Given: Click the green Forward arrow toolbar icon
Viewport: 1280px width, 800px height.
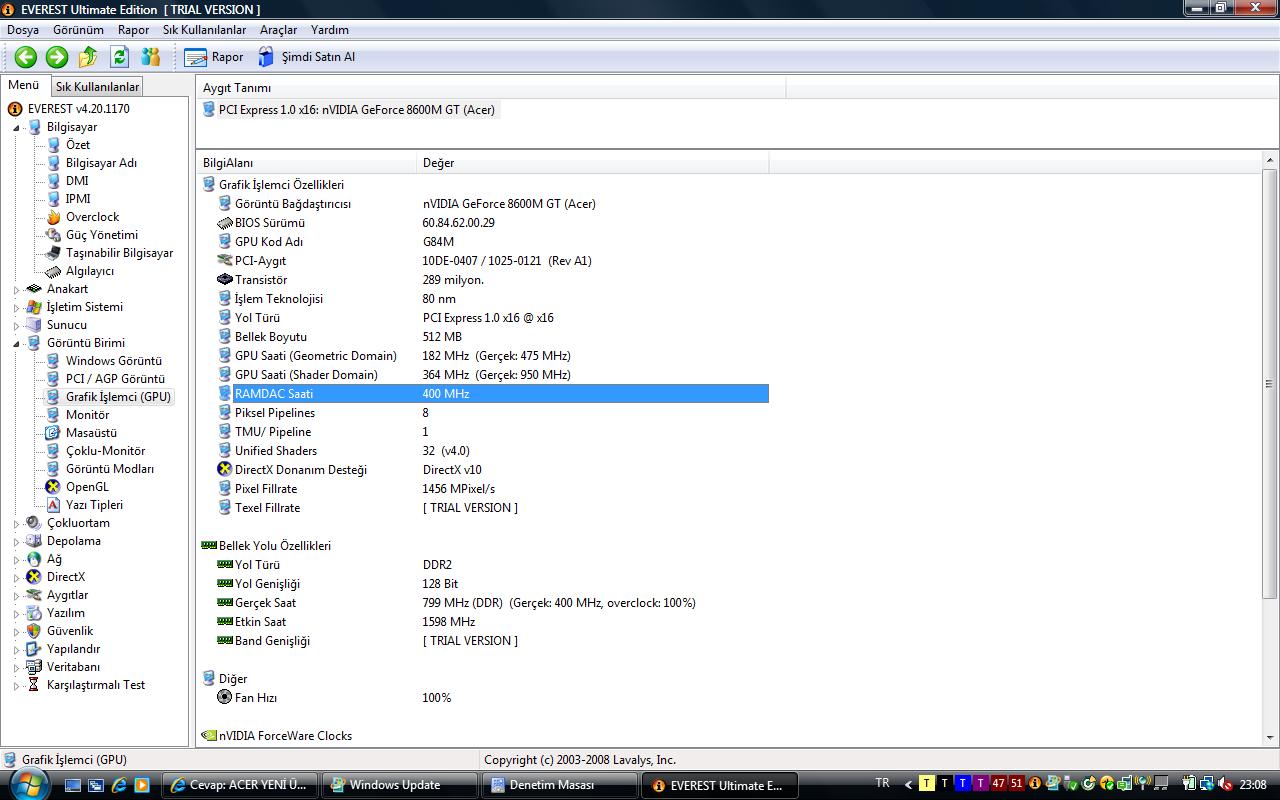Looking at the screenshot, I should point(57,57).
